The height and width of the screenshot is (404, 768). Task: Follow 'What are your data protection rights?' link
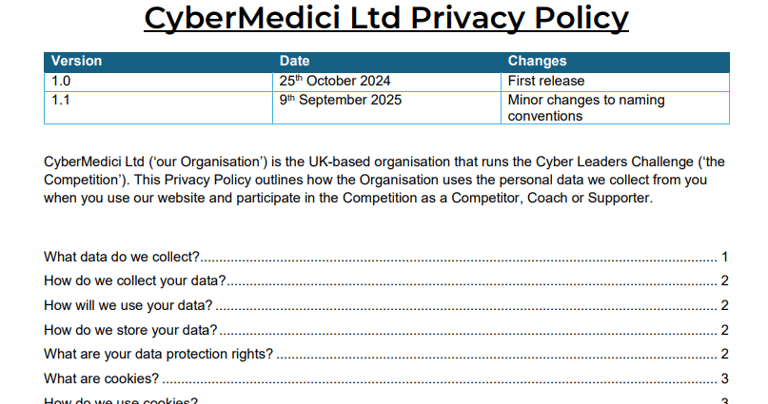[x=386, y=354]
